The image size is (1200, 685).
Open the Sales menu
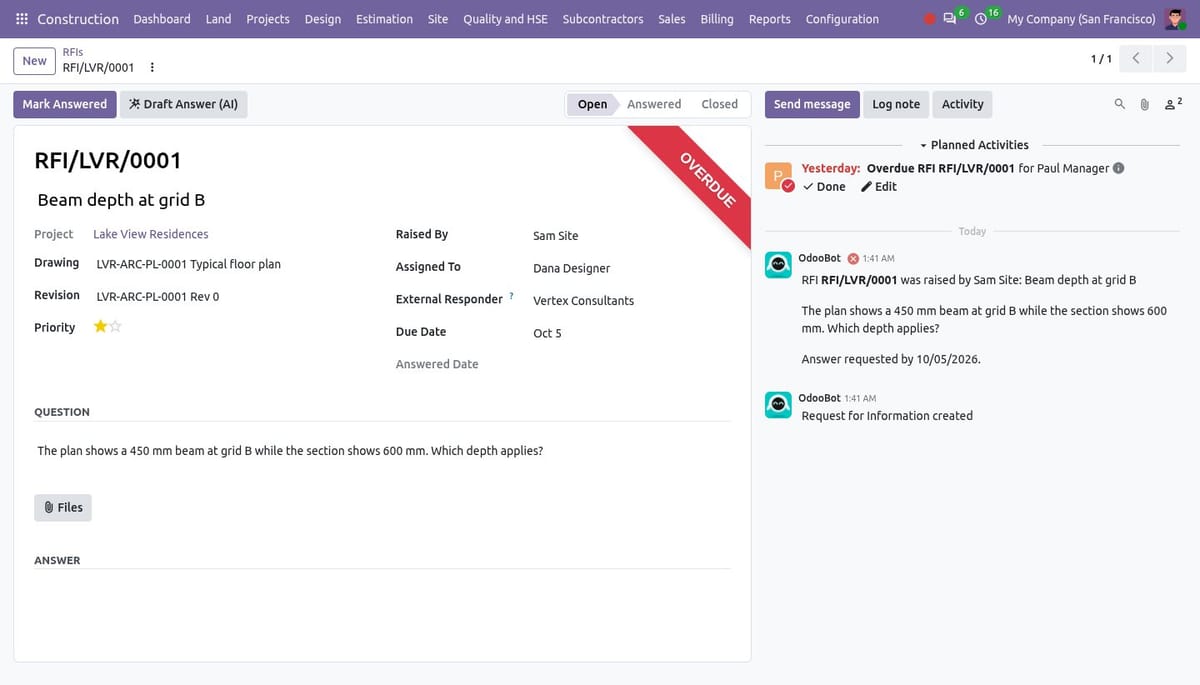click(672, 19)
